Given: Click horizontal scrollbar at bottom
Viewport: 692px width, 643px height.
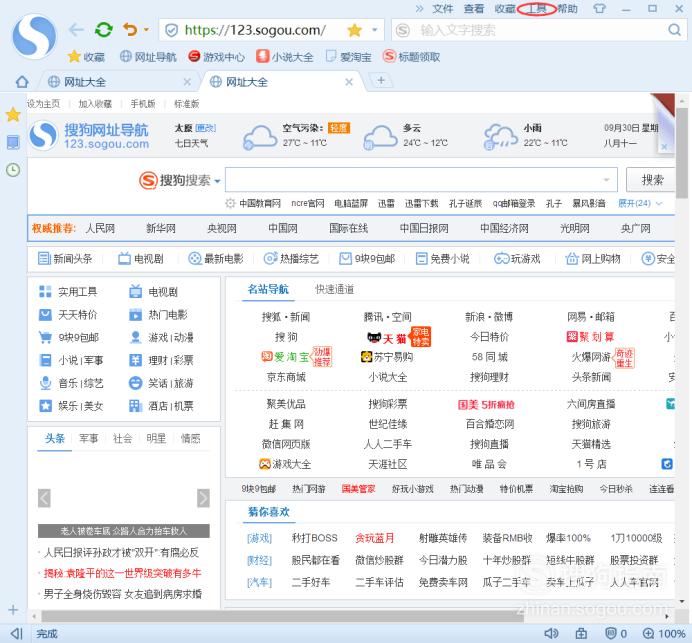Looking at the screenshot, I should coord(282,616).
